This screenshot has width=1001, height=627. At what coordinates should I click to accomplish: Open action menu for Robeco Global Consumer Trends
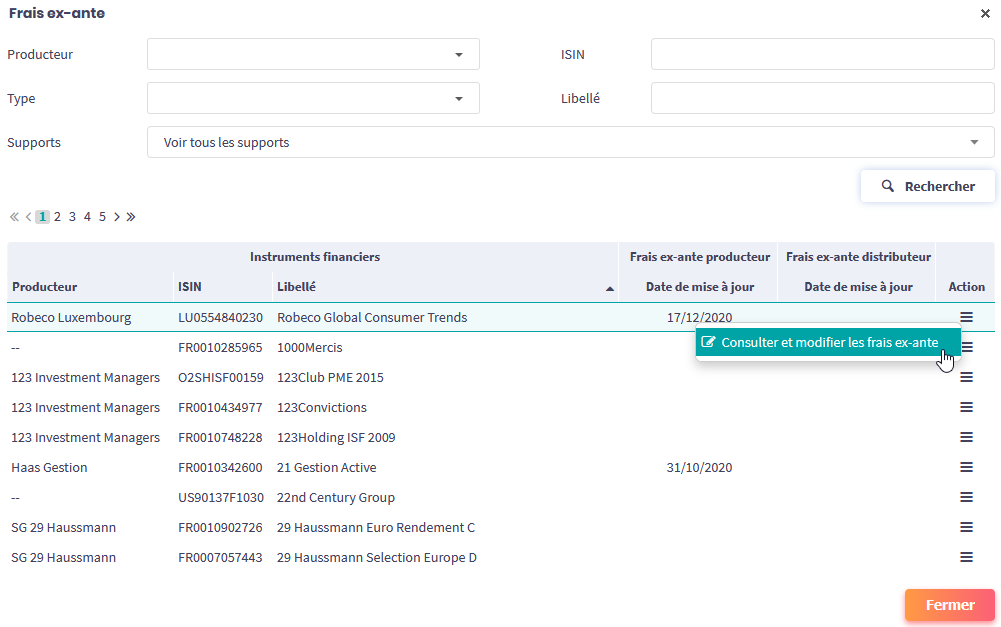966,317
